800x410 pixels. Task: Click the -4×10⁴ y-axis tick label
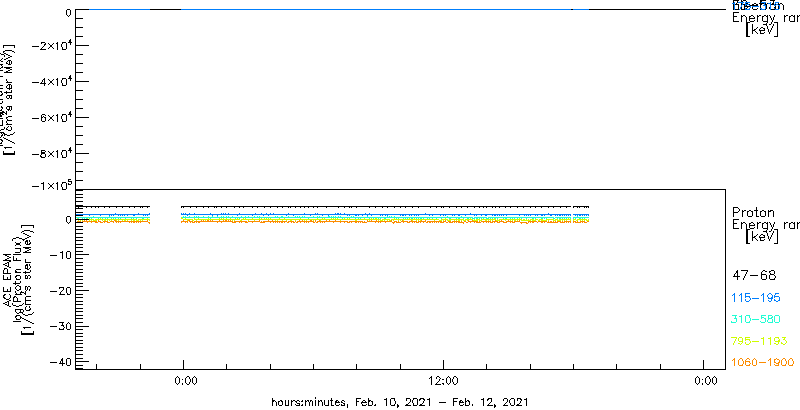pyautogui.click(x=51, y=82)
